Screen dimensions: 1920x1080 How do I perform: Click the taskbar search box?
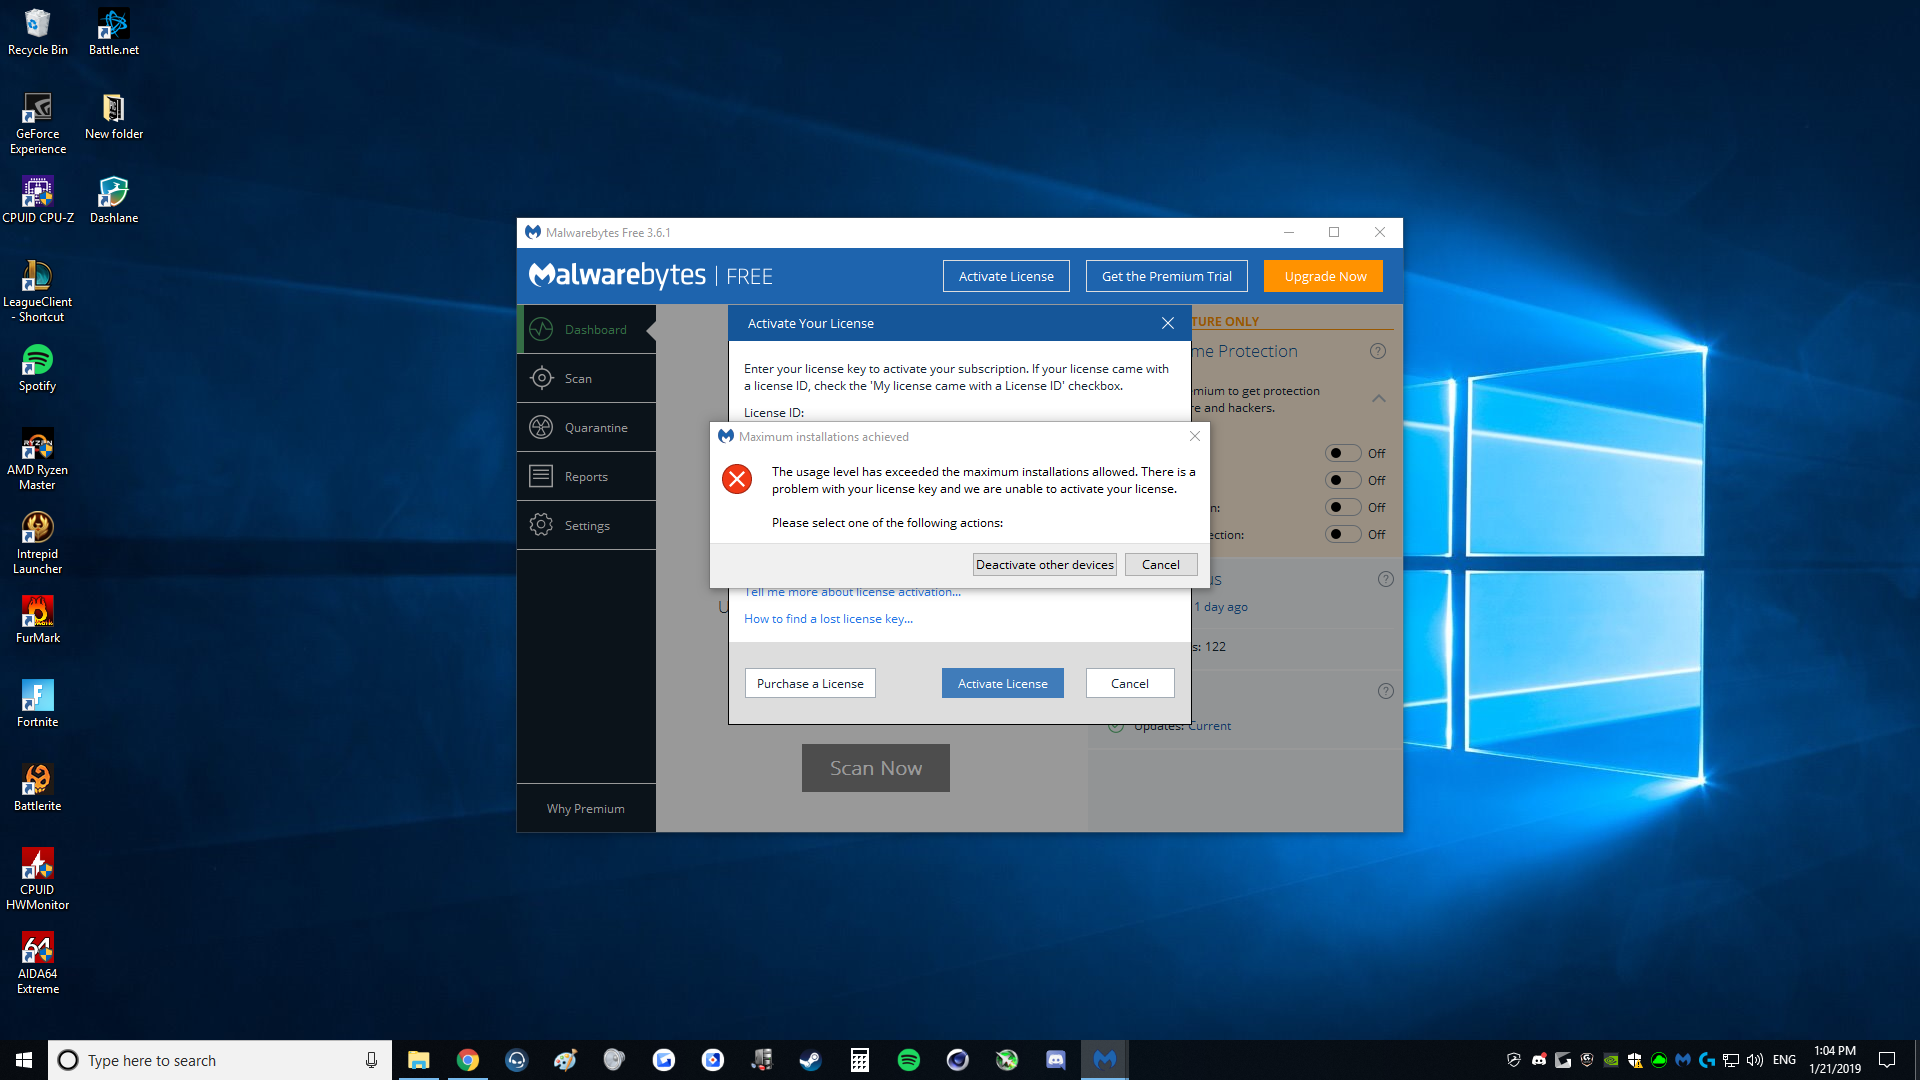pyautogui.click(x=220, y=1060)
